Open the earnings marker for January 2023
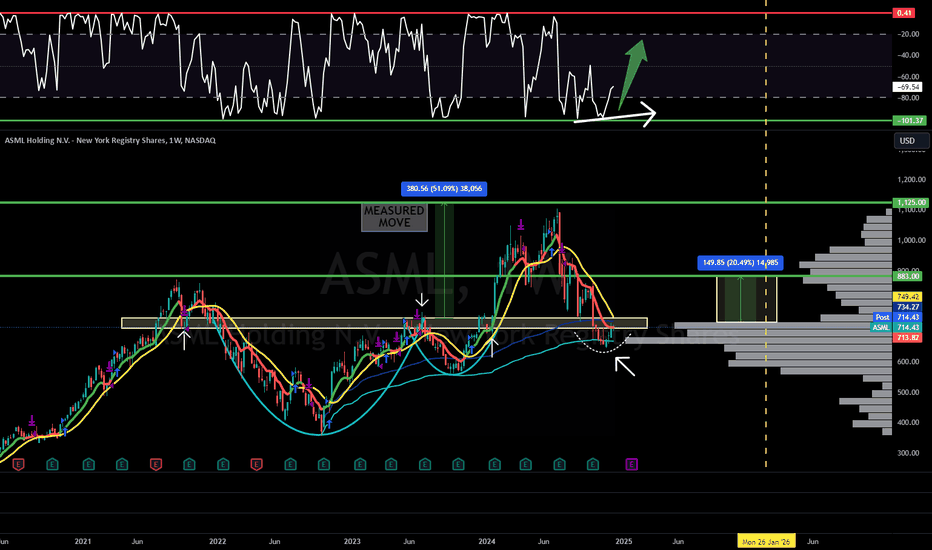 360,464
